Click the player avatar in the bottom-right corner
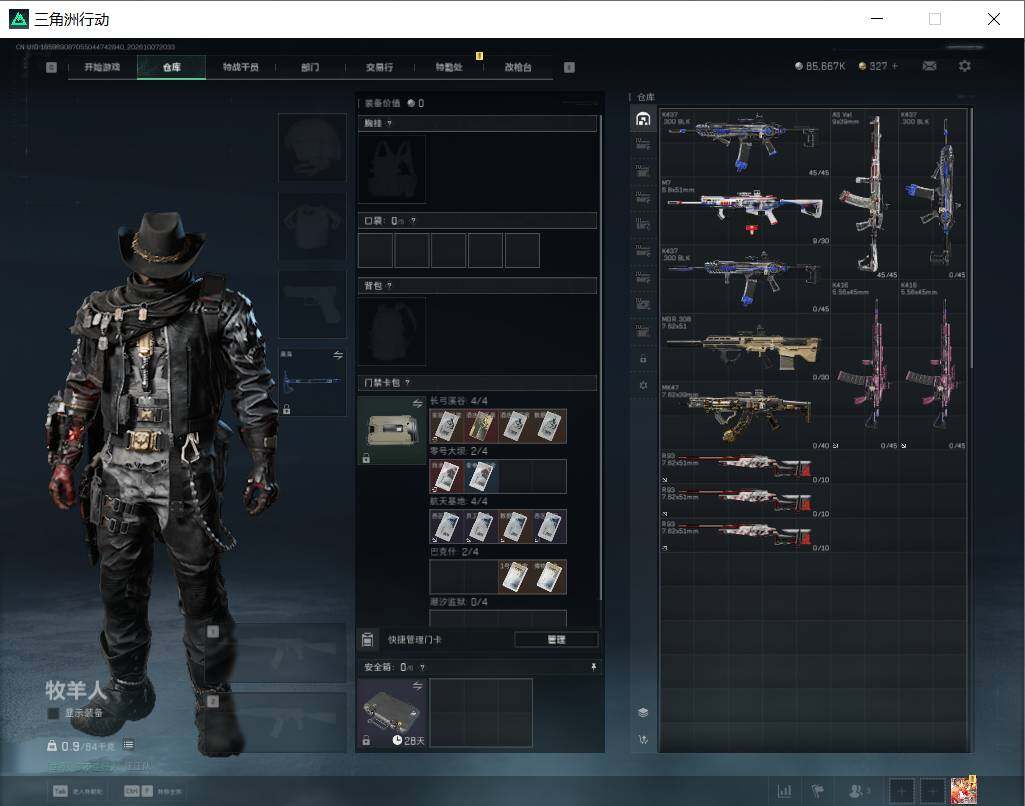This screenshot has width=1025, height=806. pos(964,789)
